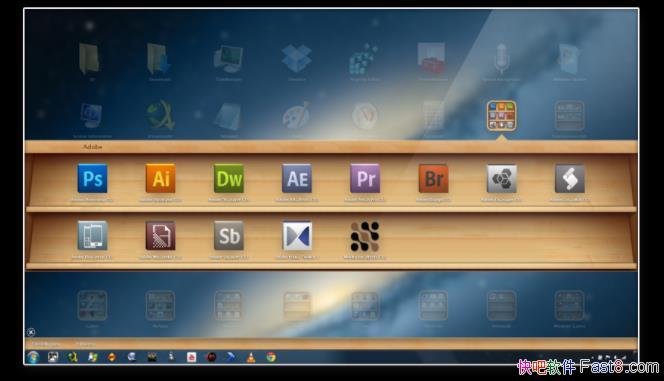Open the picture frame taskbar icon beside Start
664x381 pixels.
pos(53,357)
